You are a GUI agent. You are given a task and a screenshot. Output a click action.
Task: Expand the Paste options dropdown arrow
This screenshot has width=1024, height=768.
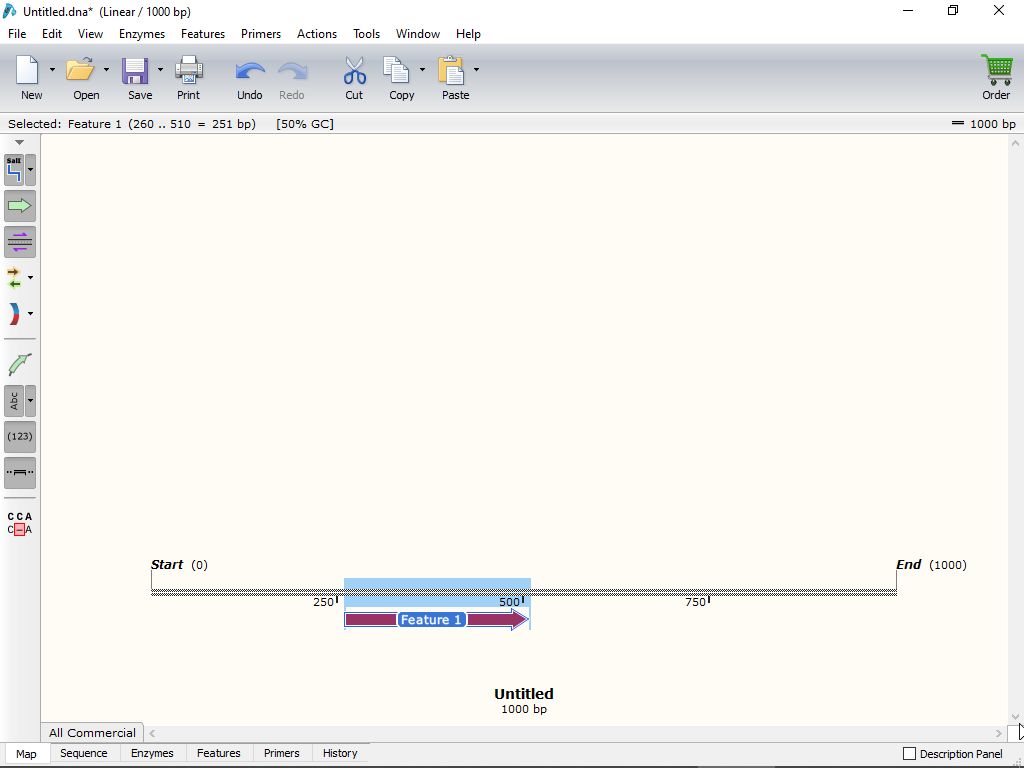[x=476, y=70]
